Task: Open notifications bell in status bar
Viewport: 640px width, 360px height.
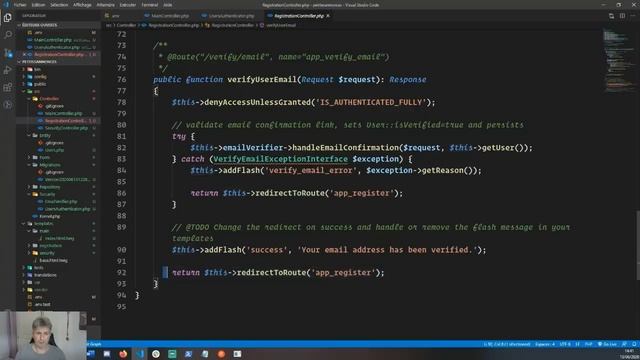Action: [634, 344]
